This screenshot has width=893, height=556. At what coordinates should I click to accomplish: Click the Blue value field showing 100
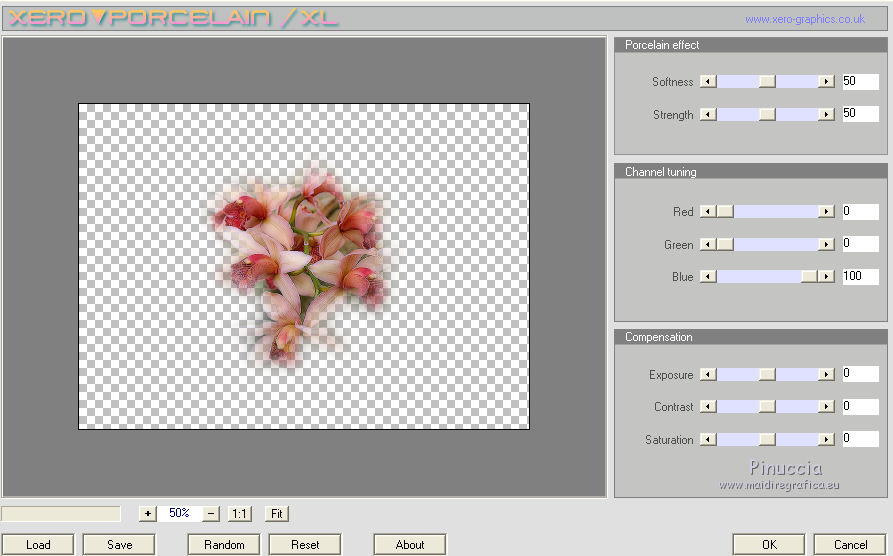861,276
